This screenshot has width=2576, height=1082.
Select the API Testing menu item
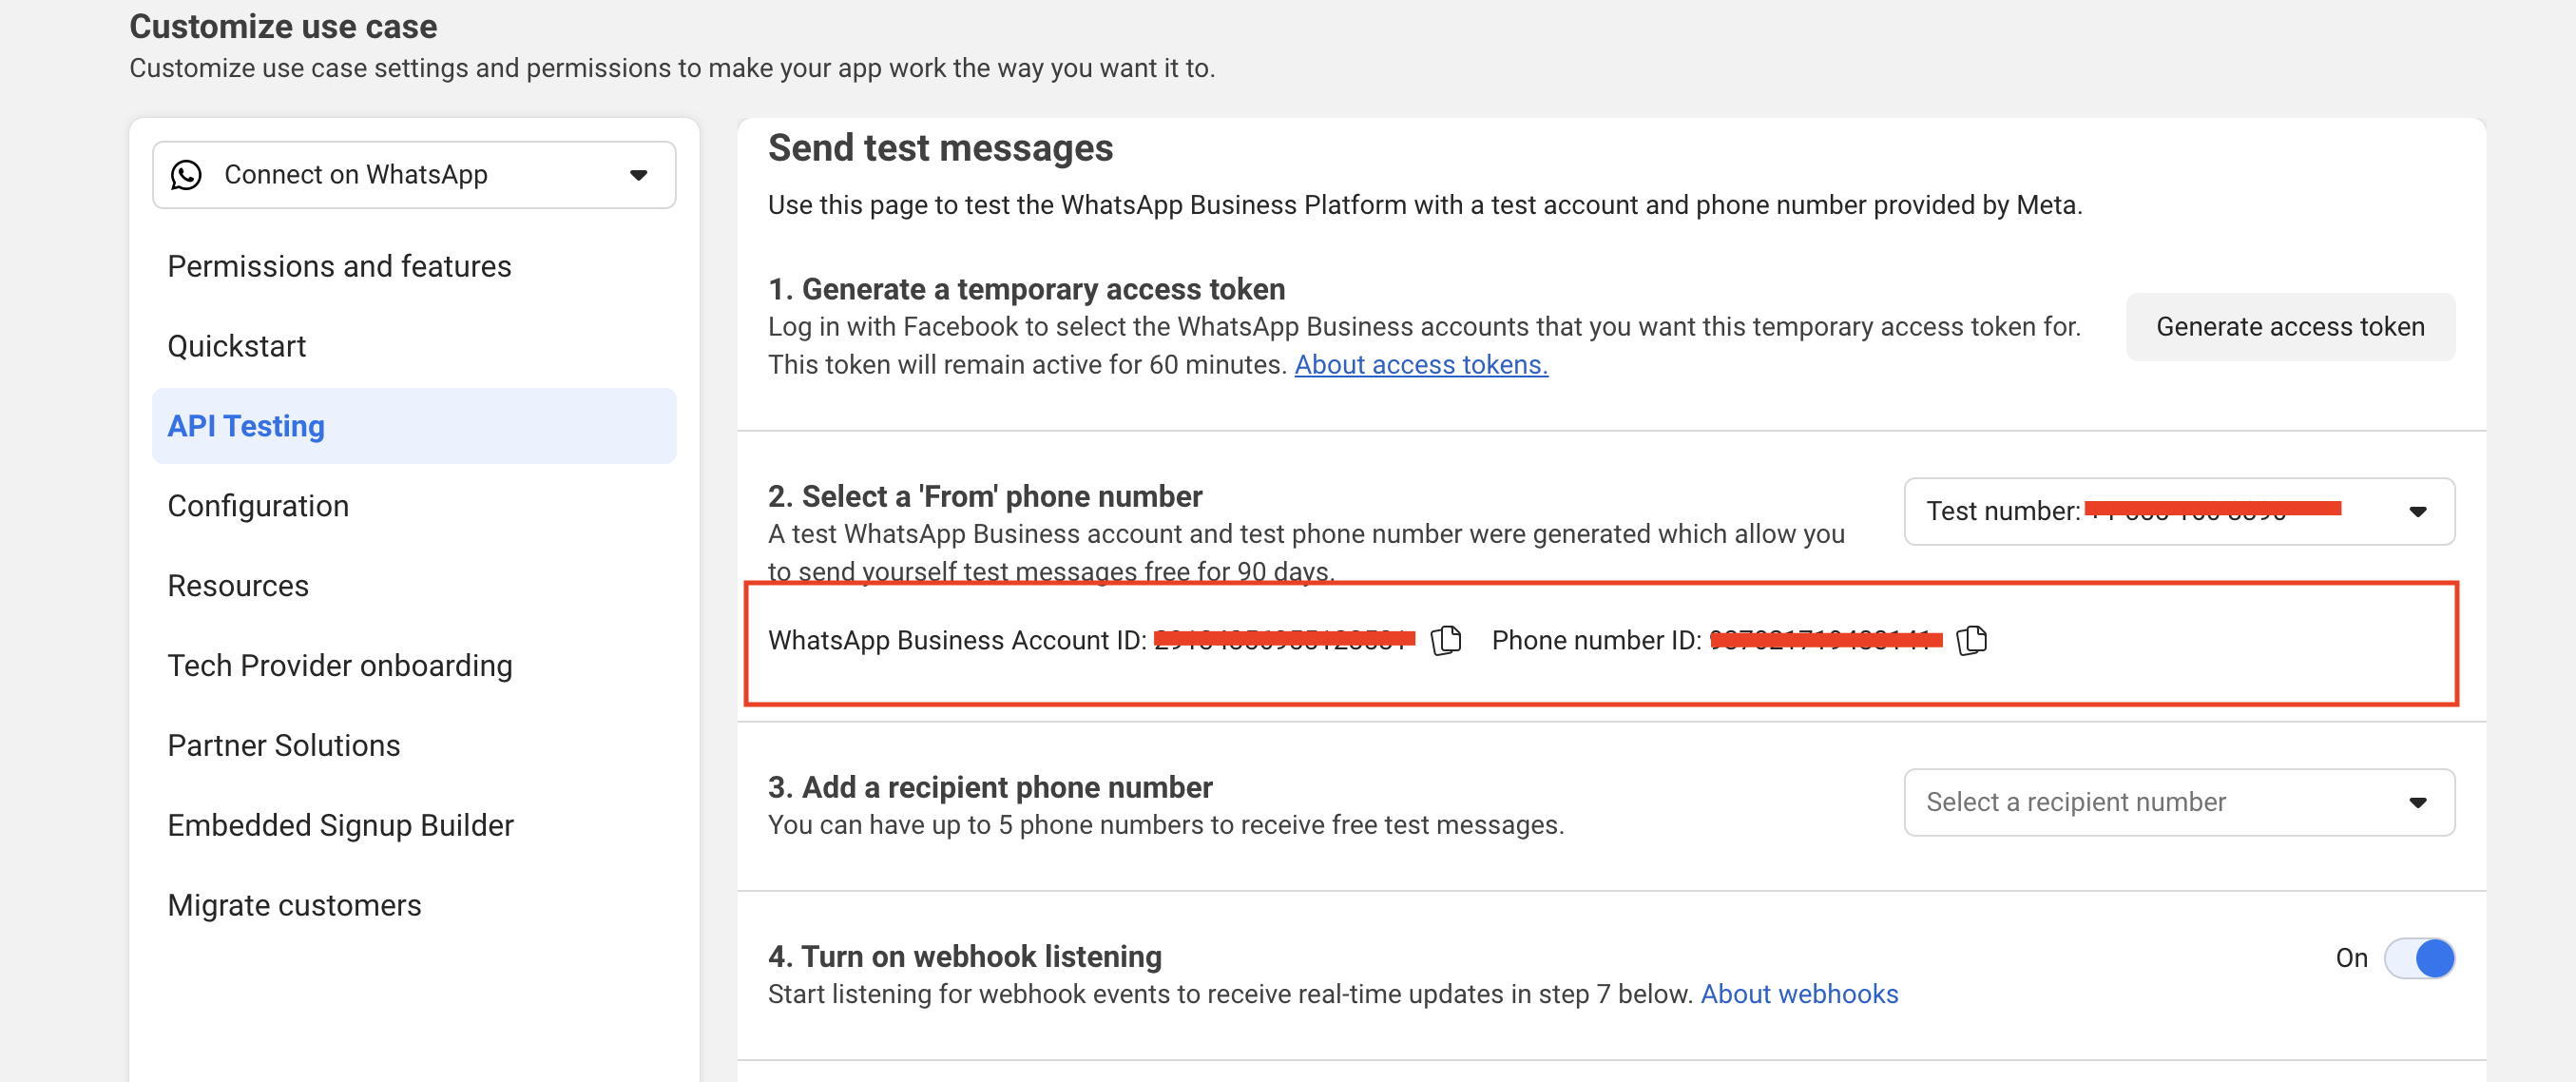pyautogui.click(x=414, y=426)
